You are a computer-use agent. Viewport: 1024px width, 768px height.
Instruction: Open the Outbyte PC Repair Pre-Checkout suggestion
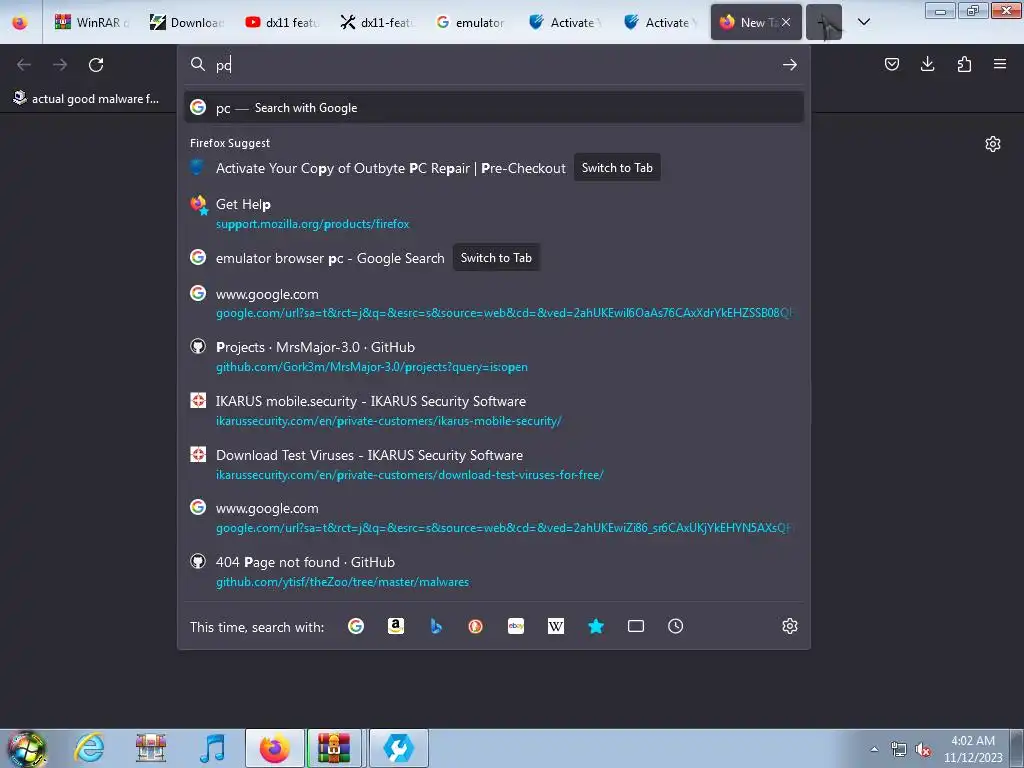[391, 168]
